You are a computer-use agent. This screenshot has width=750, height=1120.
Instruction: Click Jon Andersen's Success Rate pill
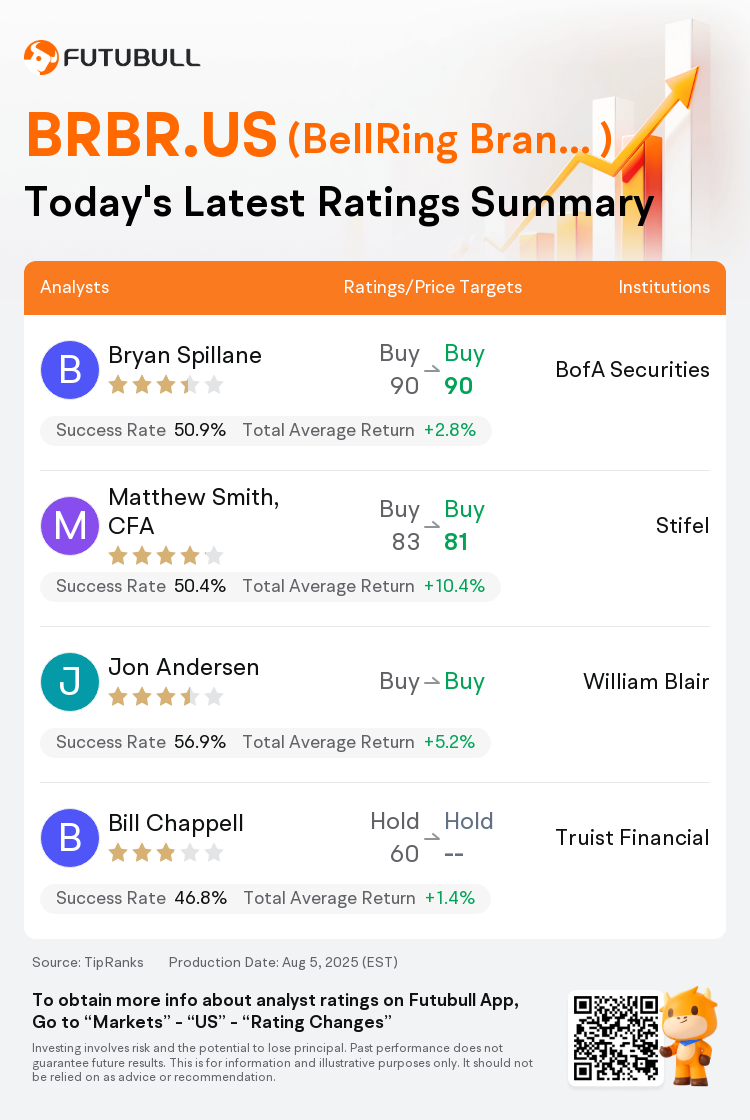pyautogui.click(x=265, y=742)
